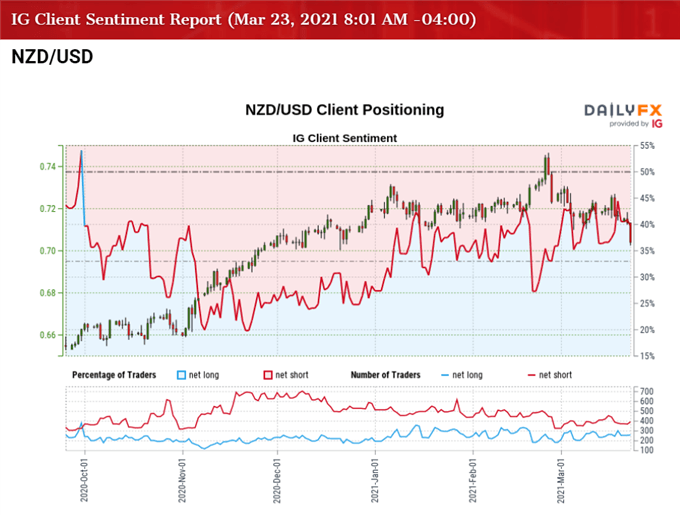680x515 pixels.
Task: Click the 35% right axis label
Action: [647, 251]
